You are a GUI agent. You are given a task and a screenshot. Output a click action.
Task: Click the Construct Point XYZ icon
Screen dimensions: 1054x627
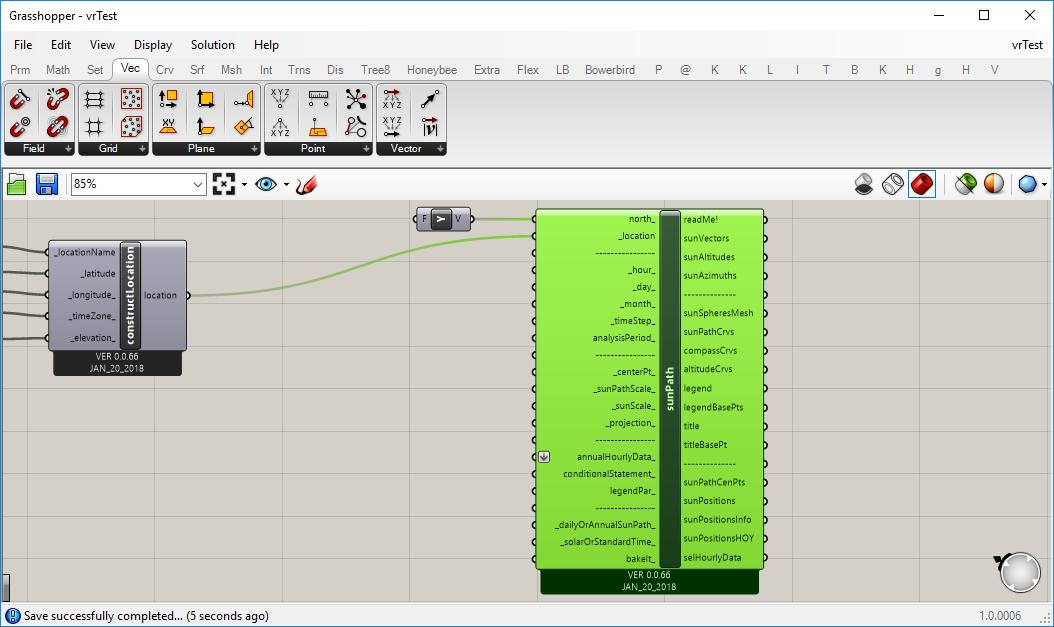click(x=280, y=99)
